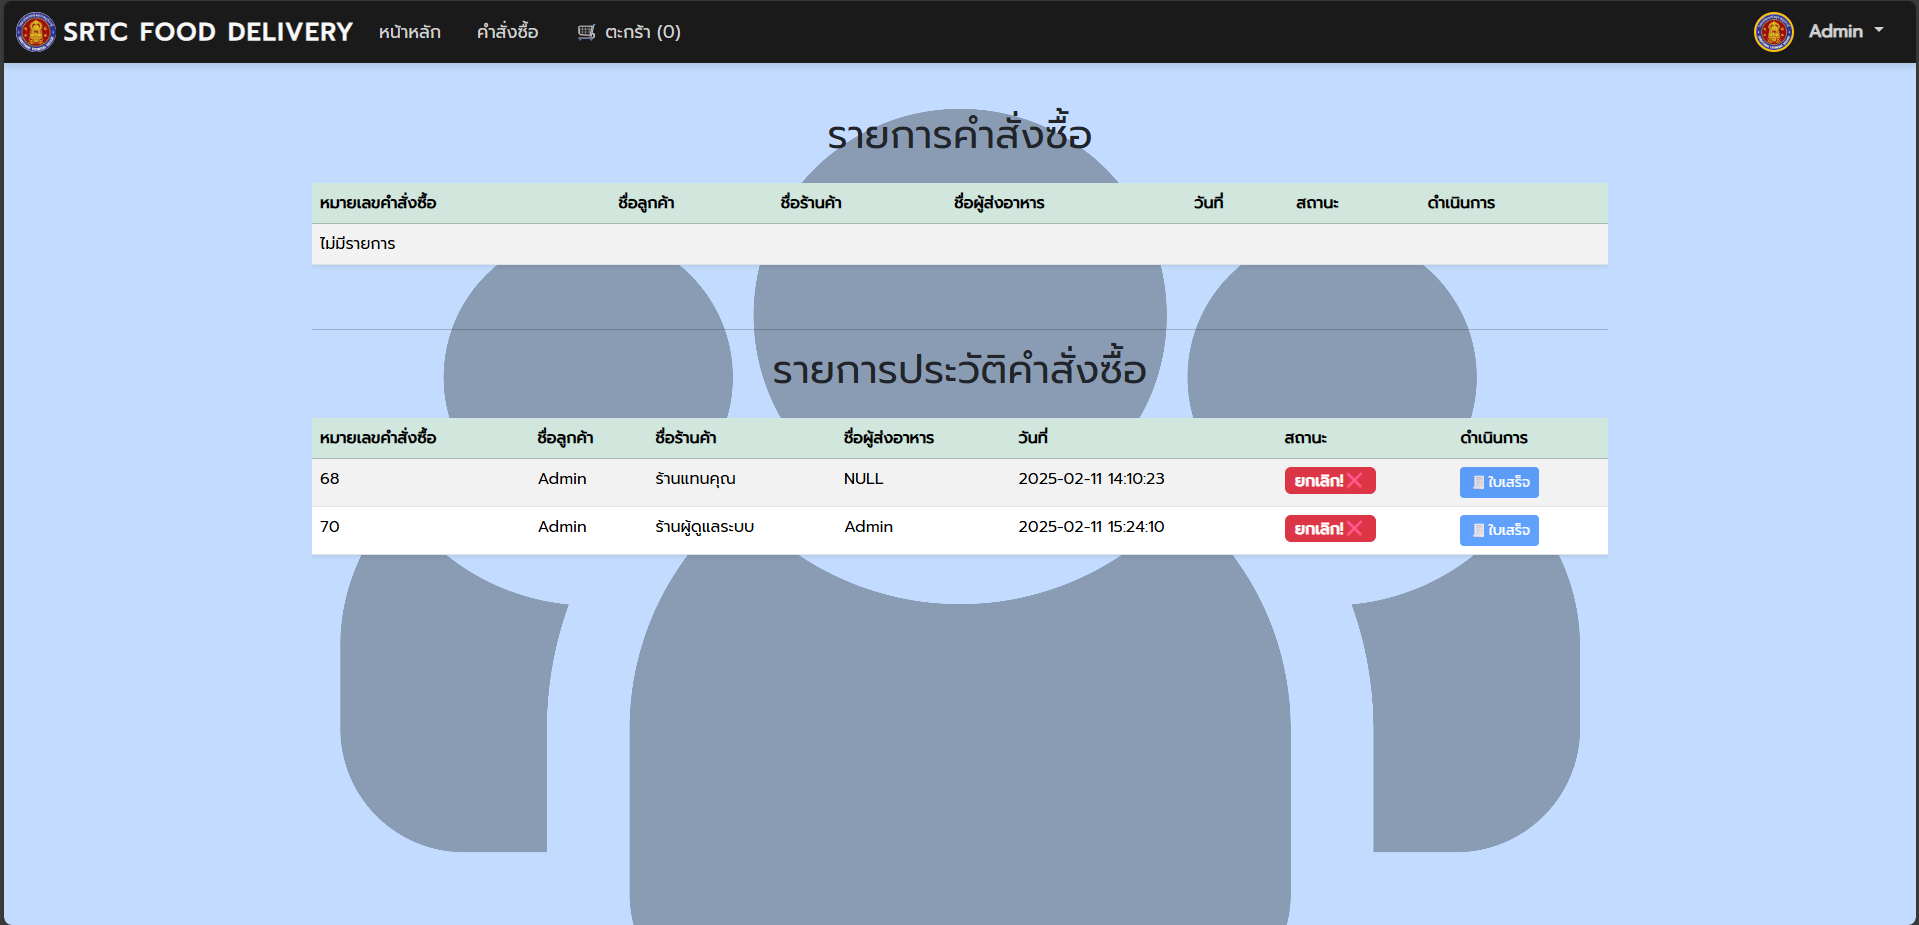The image size is (1919, 925).
Task: Click the ไม่มีรายการ empty row
Action: (358, 244)
